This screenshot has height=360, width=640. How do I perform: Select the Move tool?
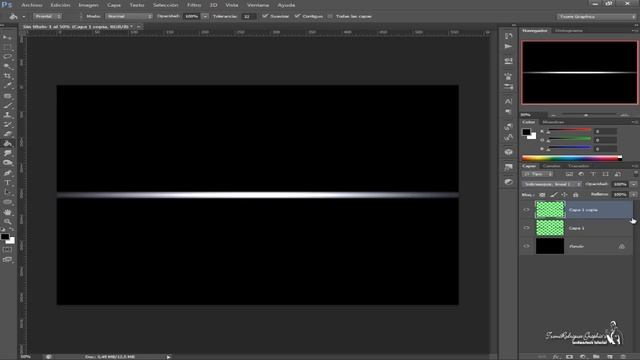pos(7,38)
